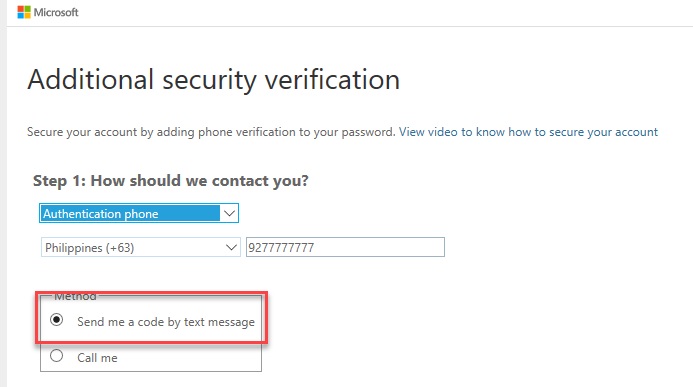The height and width of the screenshot is (387, 693).
Task: Click the Method group label
Action: point(75,296)
